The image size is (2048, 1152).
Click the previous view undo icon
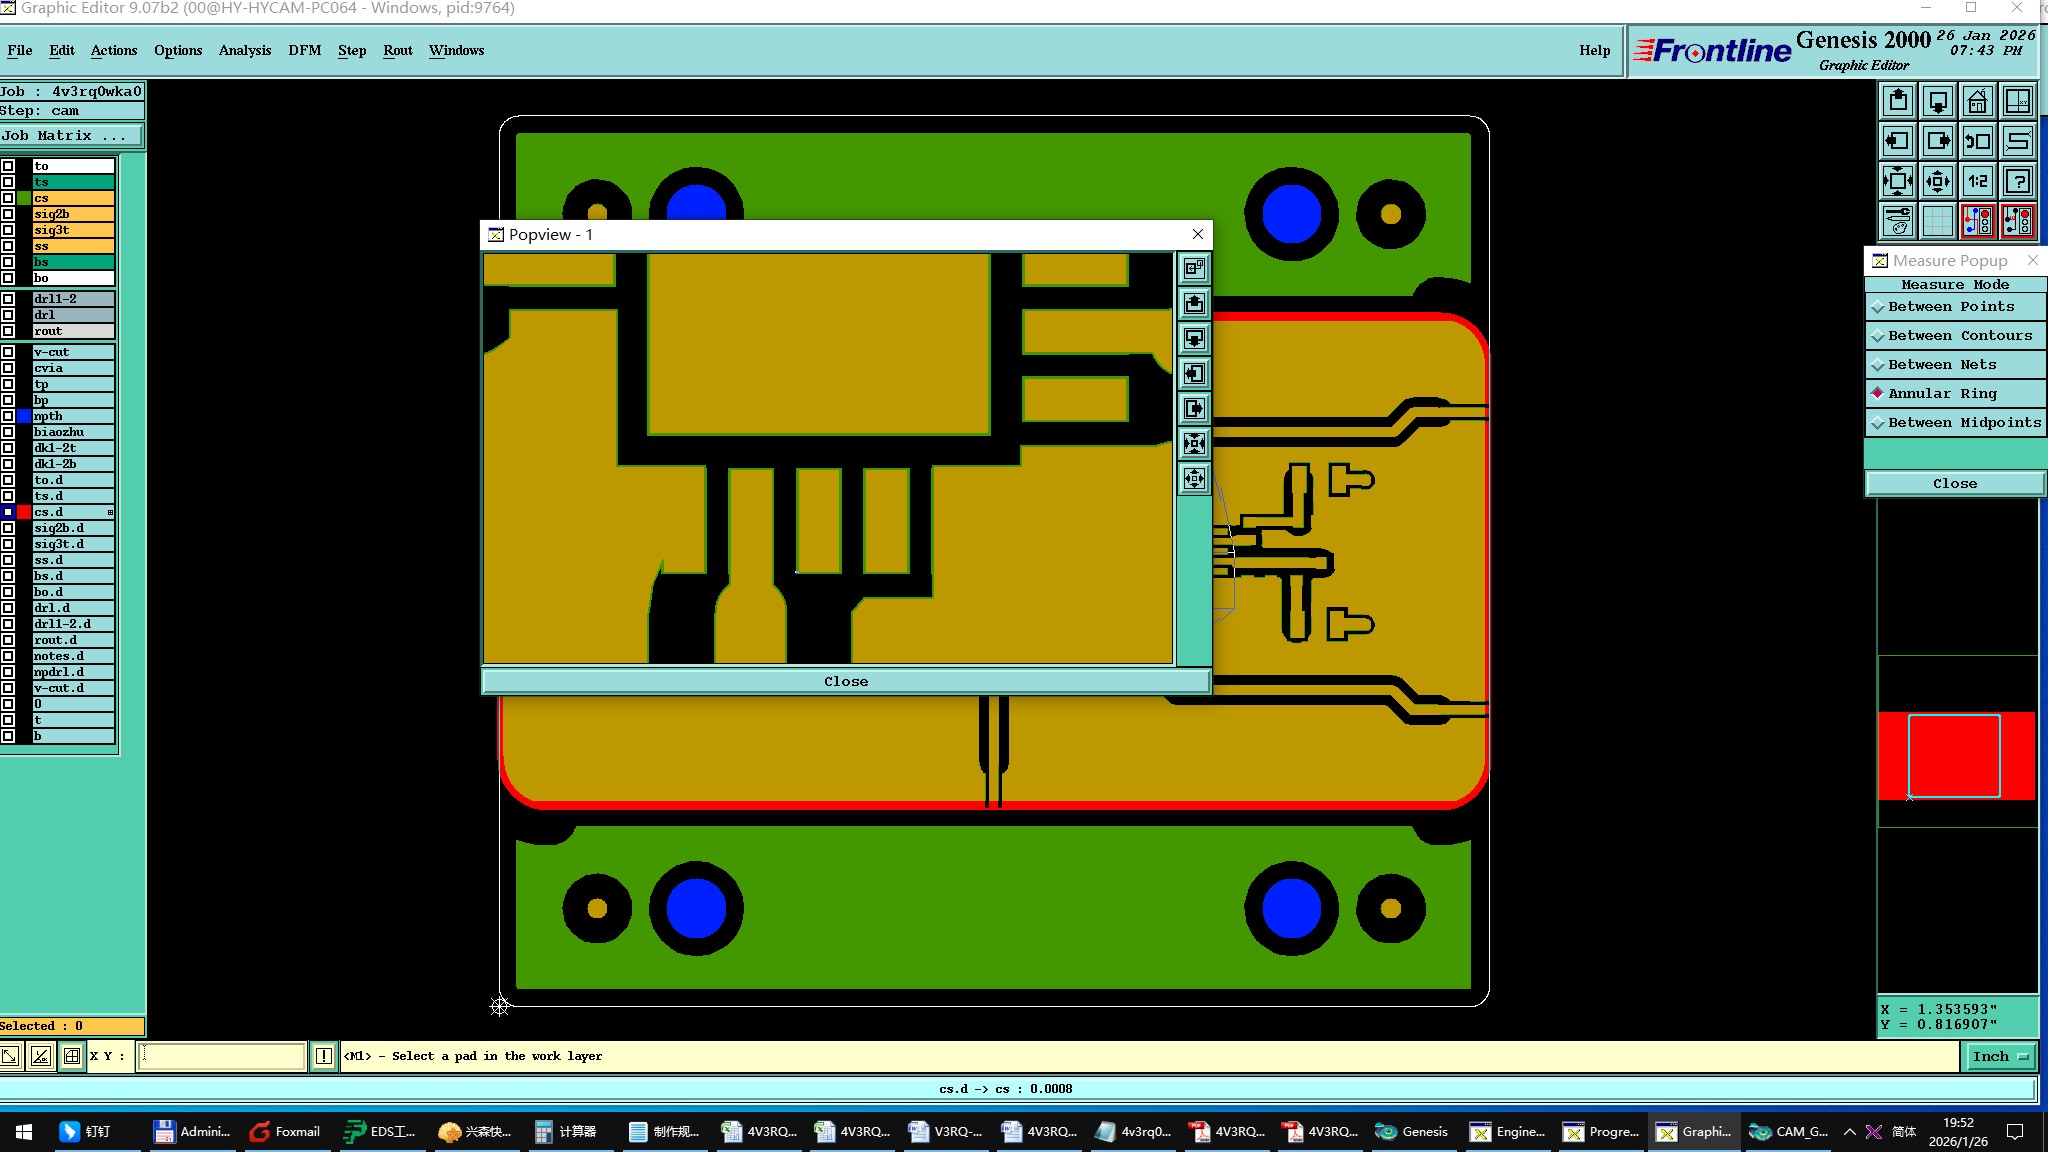[1977, 142]
